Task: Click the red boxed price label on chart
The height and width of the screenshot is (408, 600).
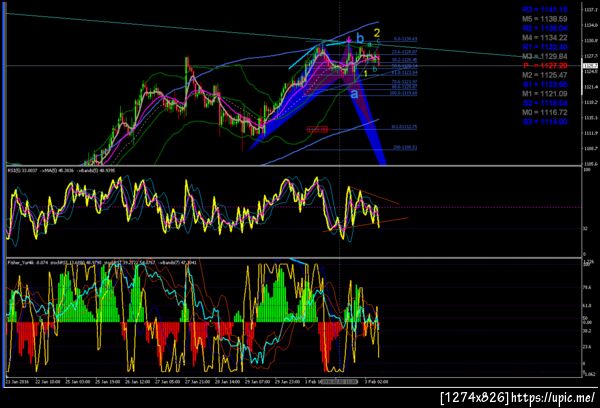Action: coord(317,130)
